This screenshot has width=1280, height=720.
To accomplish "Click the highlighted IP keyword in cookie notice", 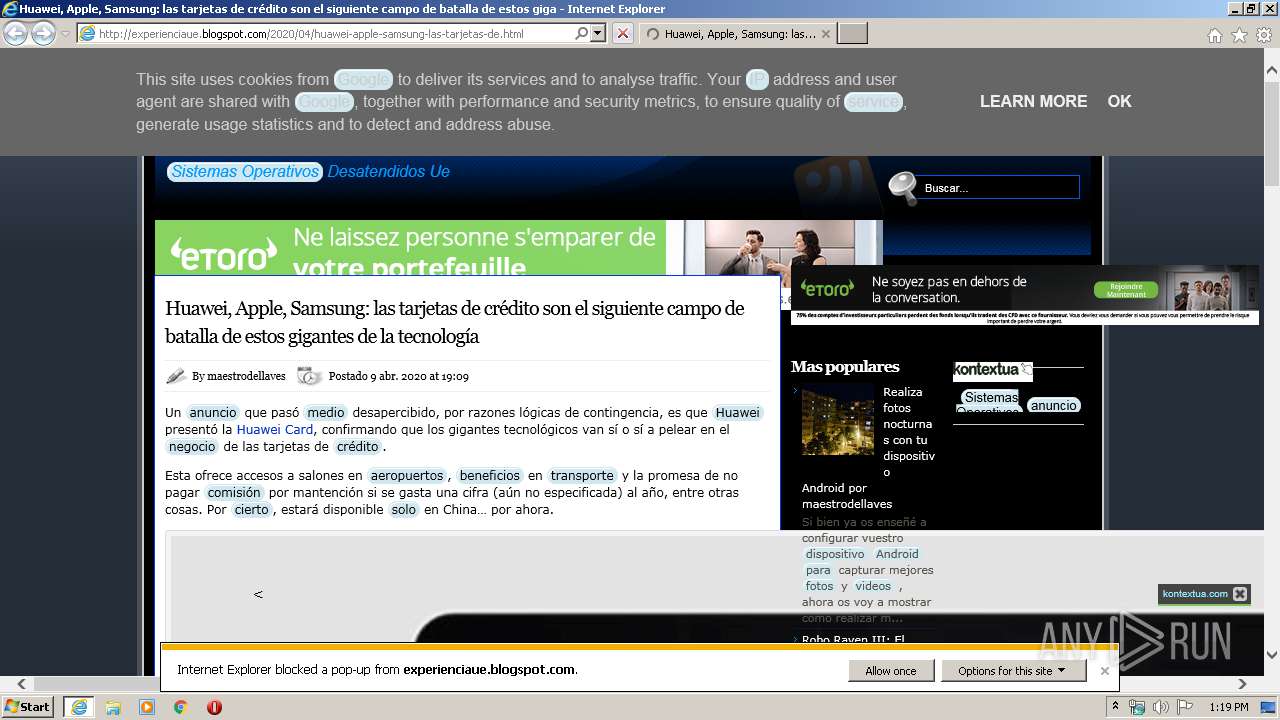I will click(x=757, y=79).
